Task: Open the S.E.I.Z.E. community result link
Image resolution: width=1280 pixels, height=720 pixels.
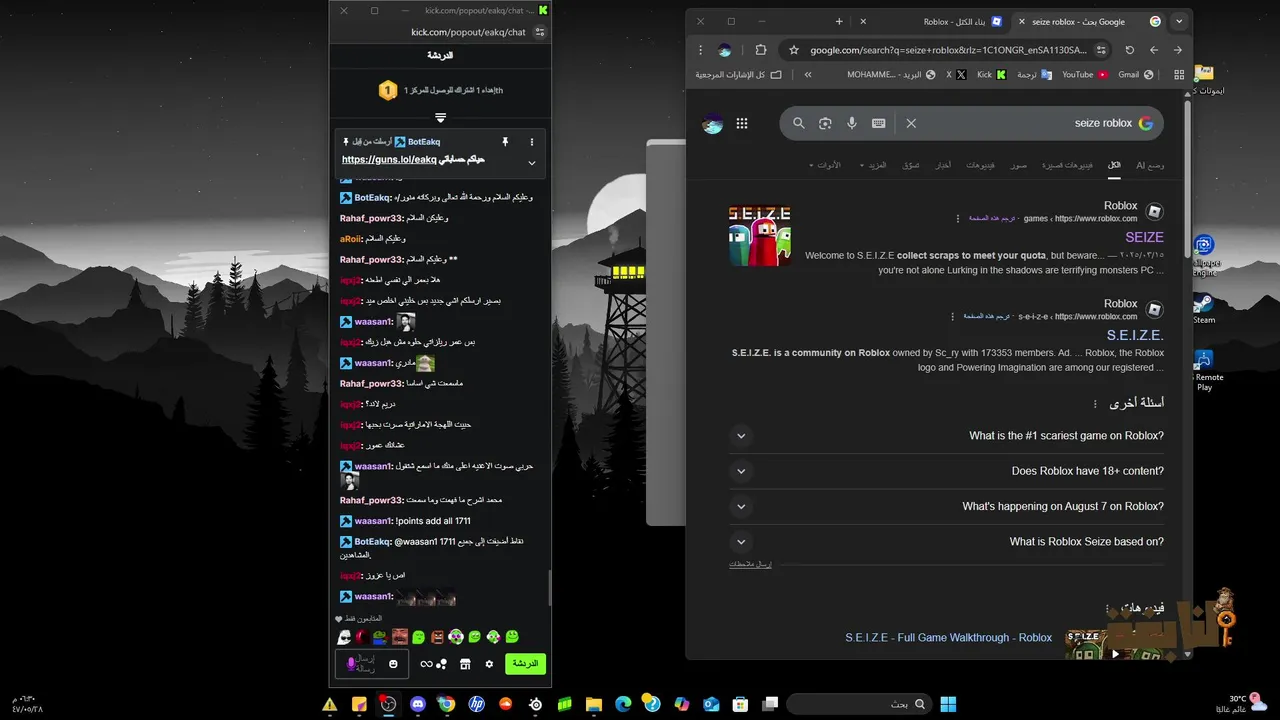Action: [1135, 335]
